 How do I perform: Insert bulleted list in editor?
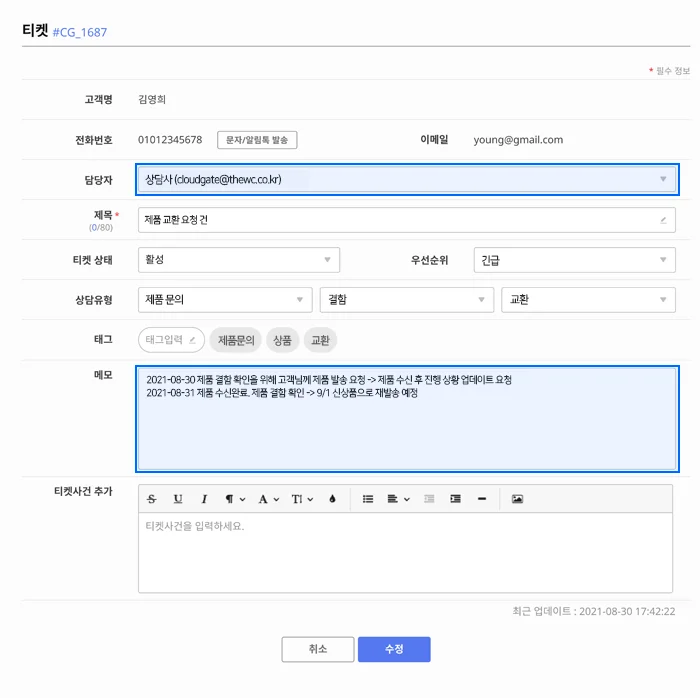[368, 499]
